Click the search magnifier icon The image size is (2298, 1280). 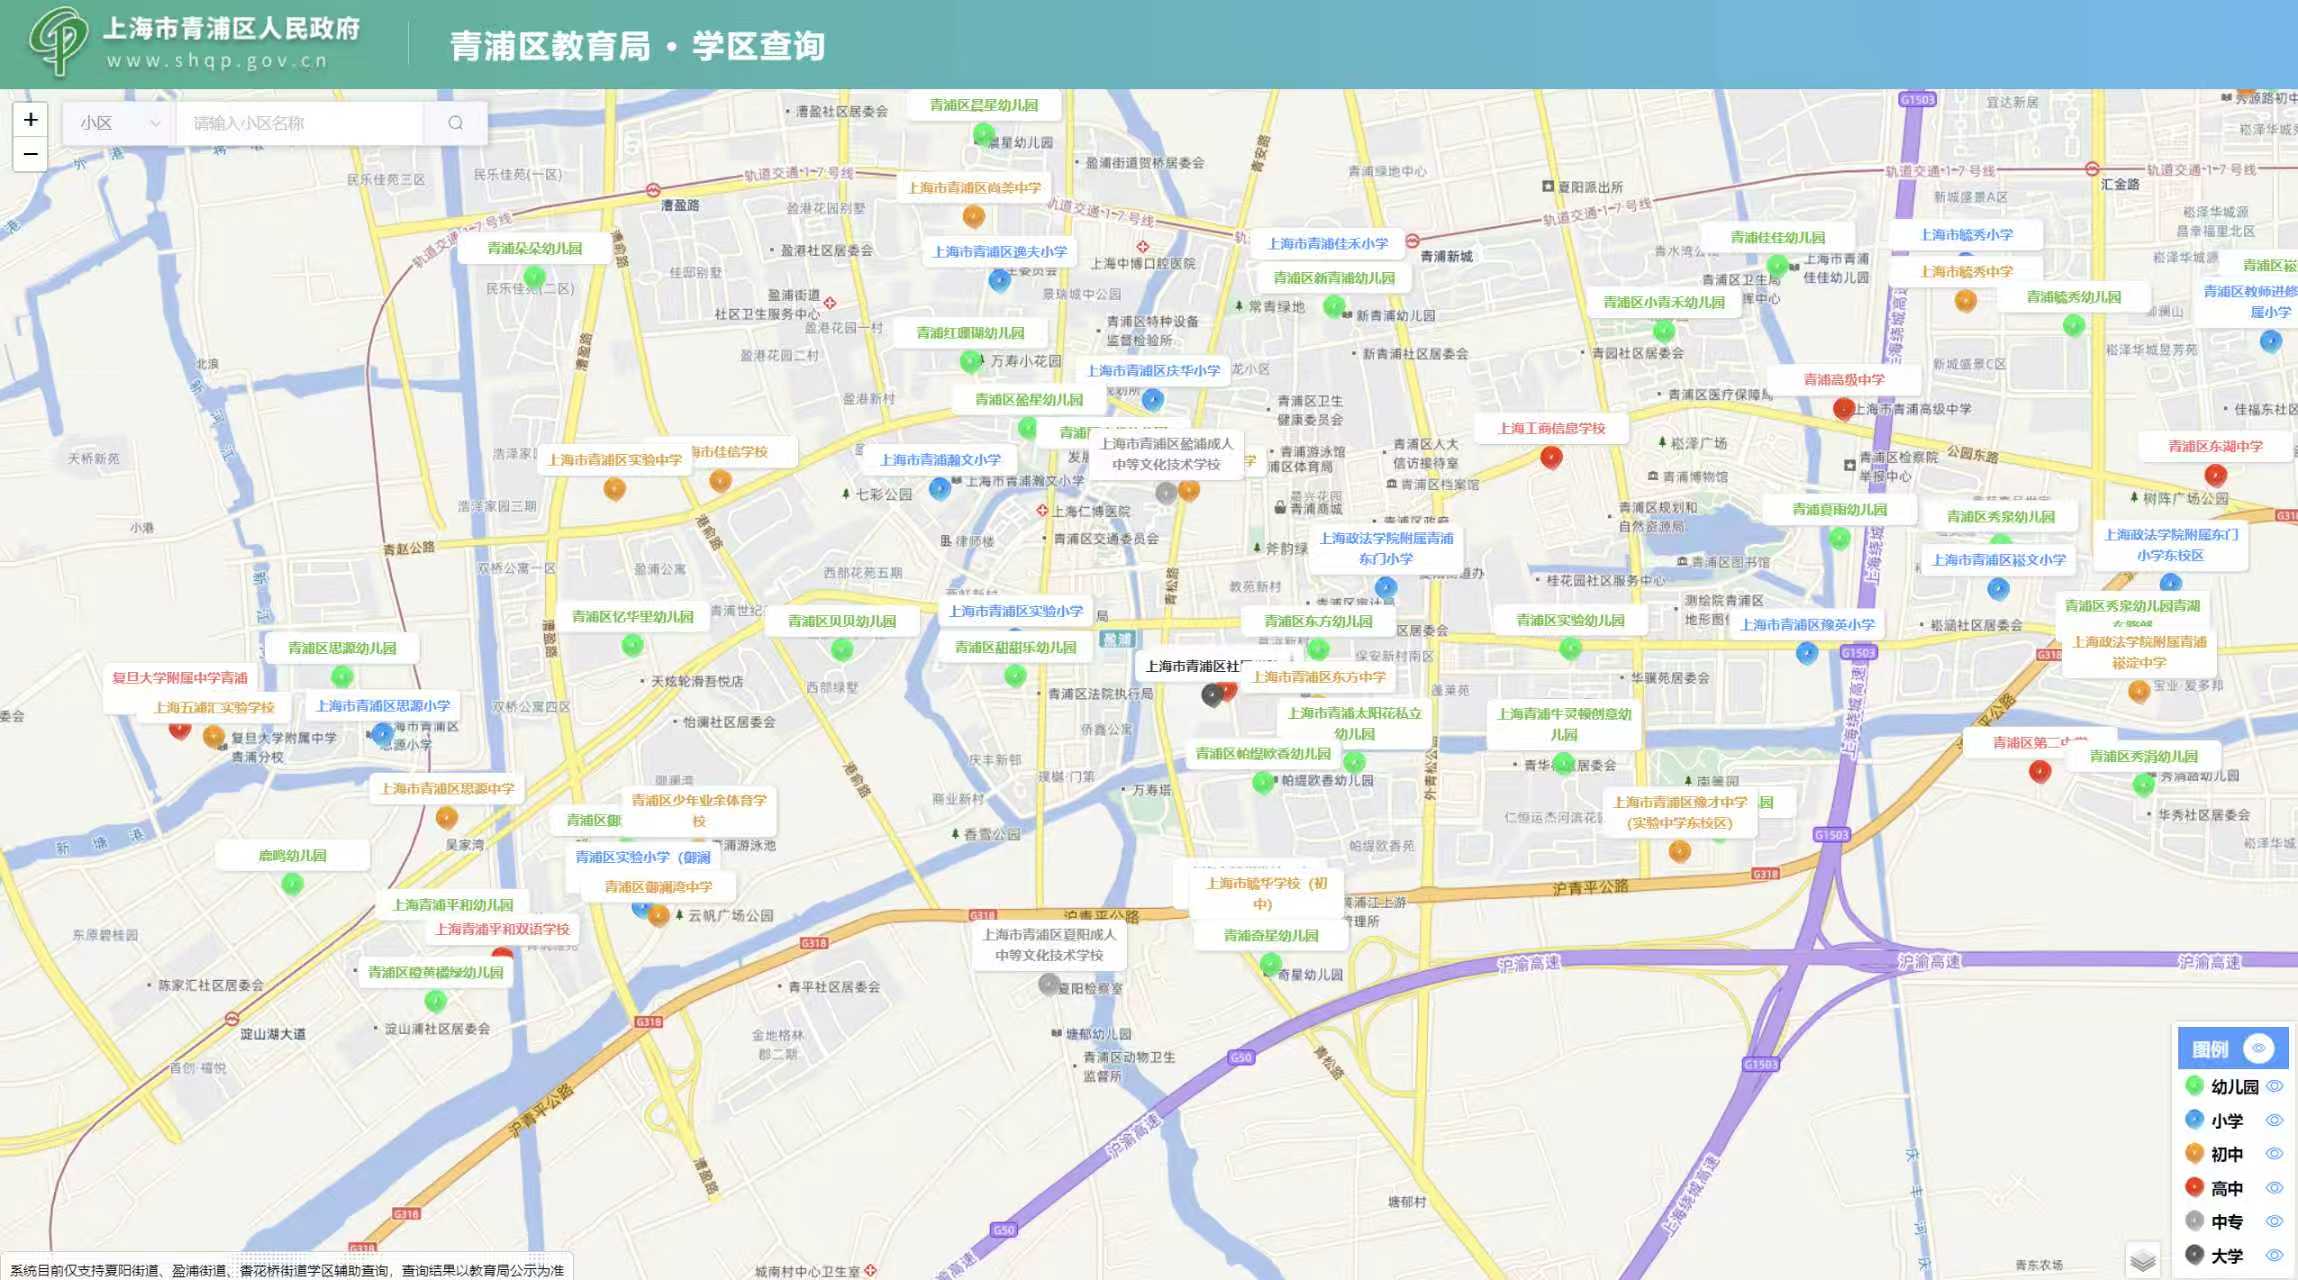point(456,123)
